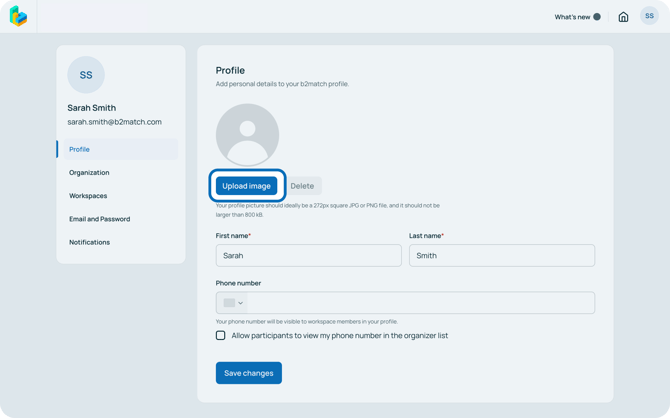Click the Delete image button
670x418 pixels.
[302, 186]
